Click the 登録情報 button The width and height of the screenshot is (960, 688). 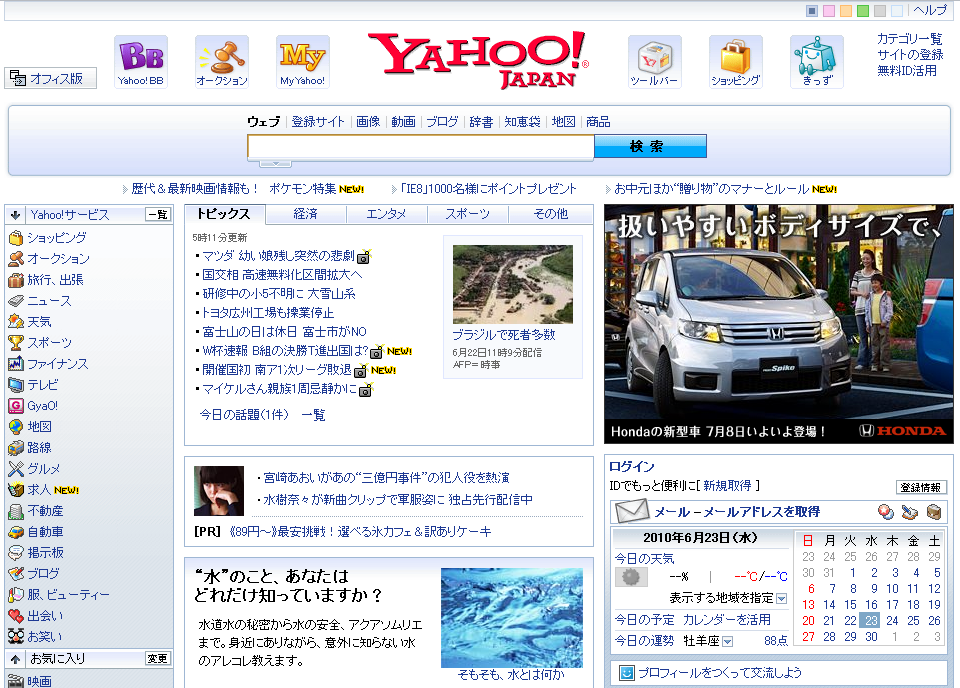(x=921, y=488)
